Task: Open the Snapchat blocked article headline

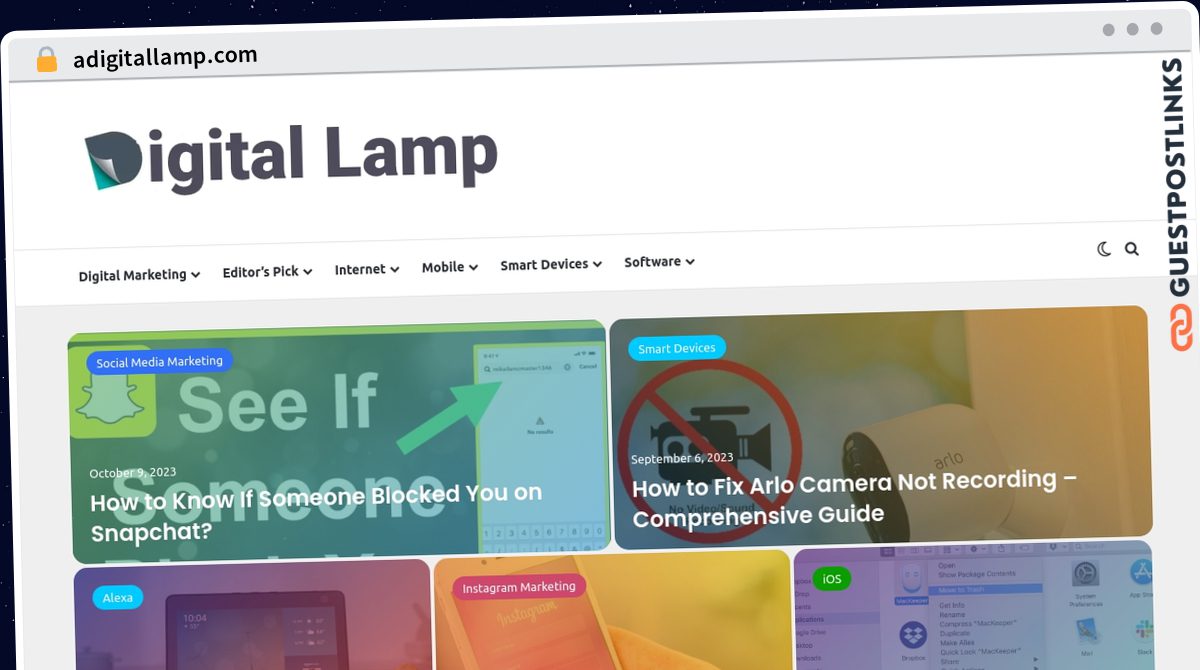Action: click(316, 512)
